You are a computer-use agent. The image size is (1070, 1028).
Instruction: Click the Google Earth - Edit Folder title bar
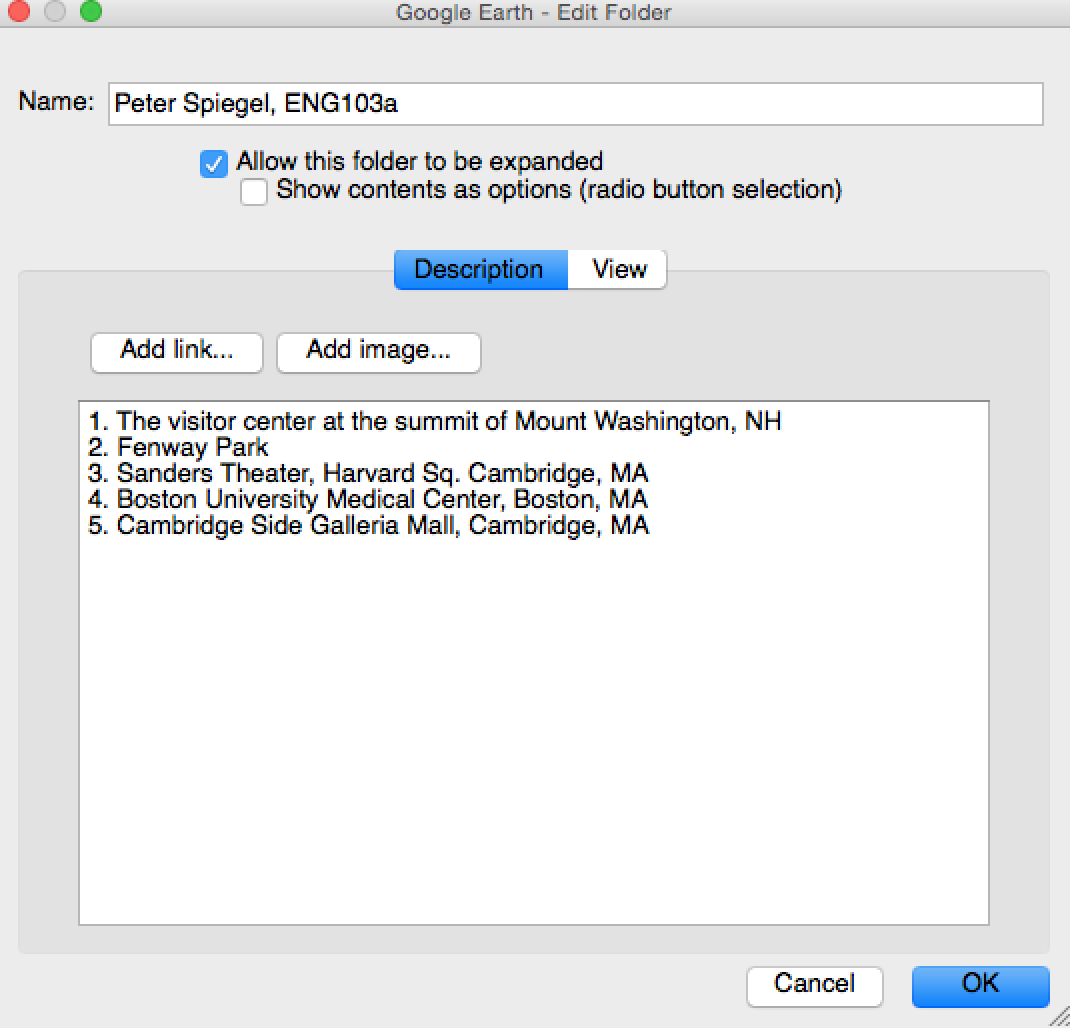click(533, 13)
